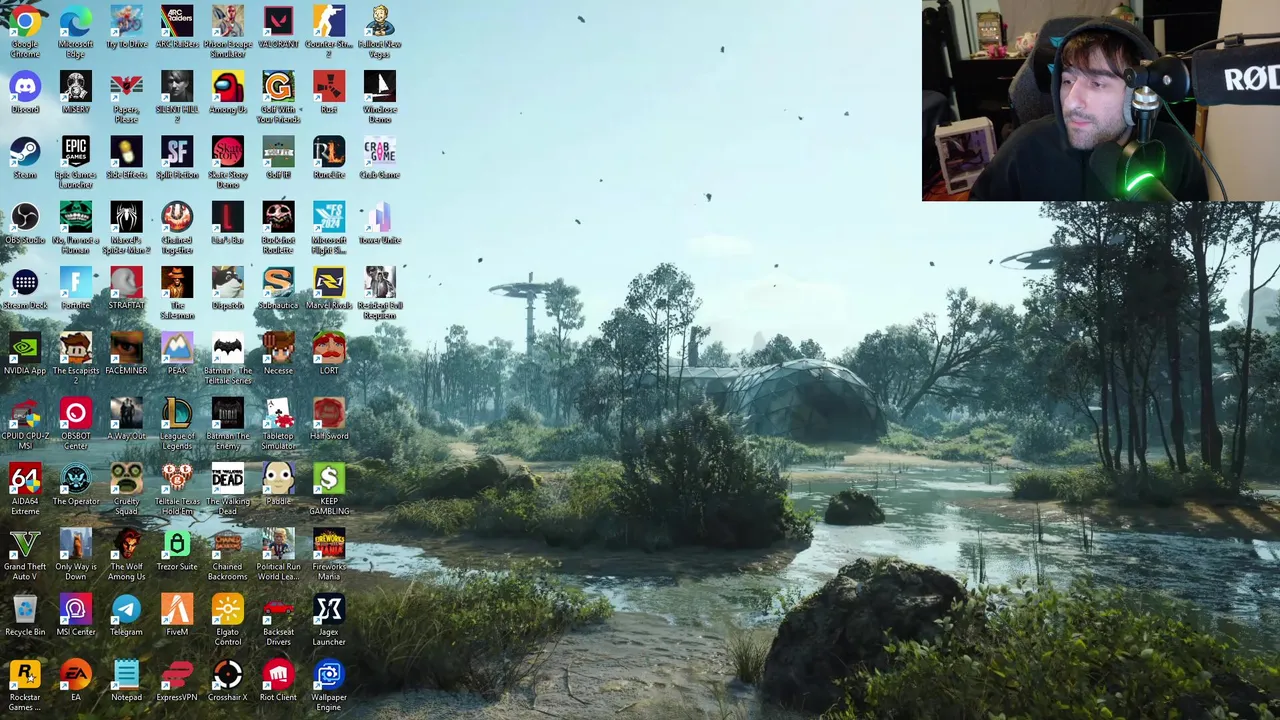
Task: Click the FiveM shortcut
Action: pos(177,609)
